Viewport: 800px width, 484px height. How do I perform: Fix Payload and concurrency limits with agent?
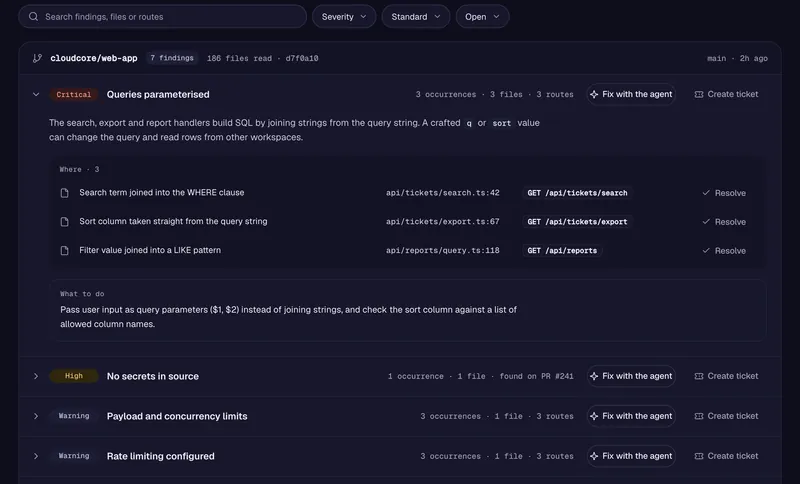[x=631, y=416]
